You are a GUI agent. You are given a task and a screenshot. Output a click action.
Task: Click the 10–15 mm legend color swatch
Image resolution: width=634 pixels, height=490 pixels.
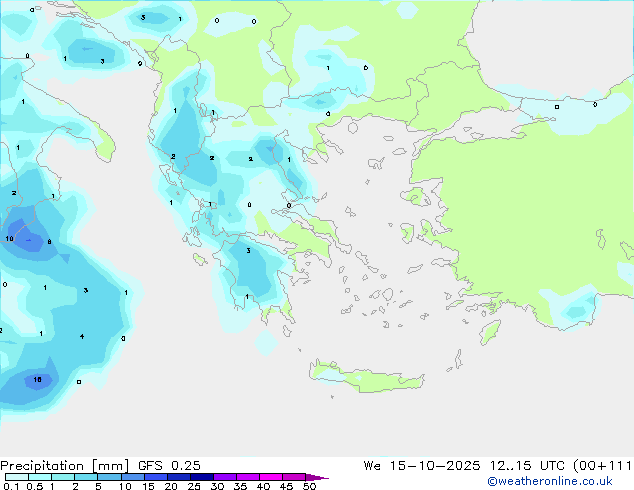click(x=132, y=477)
